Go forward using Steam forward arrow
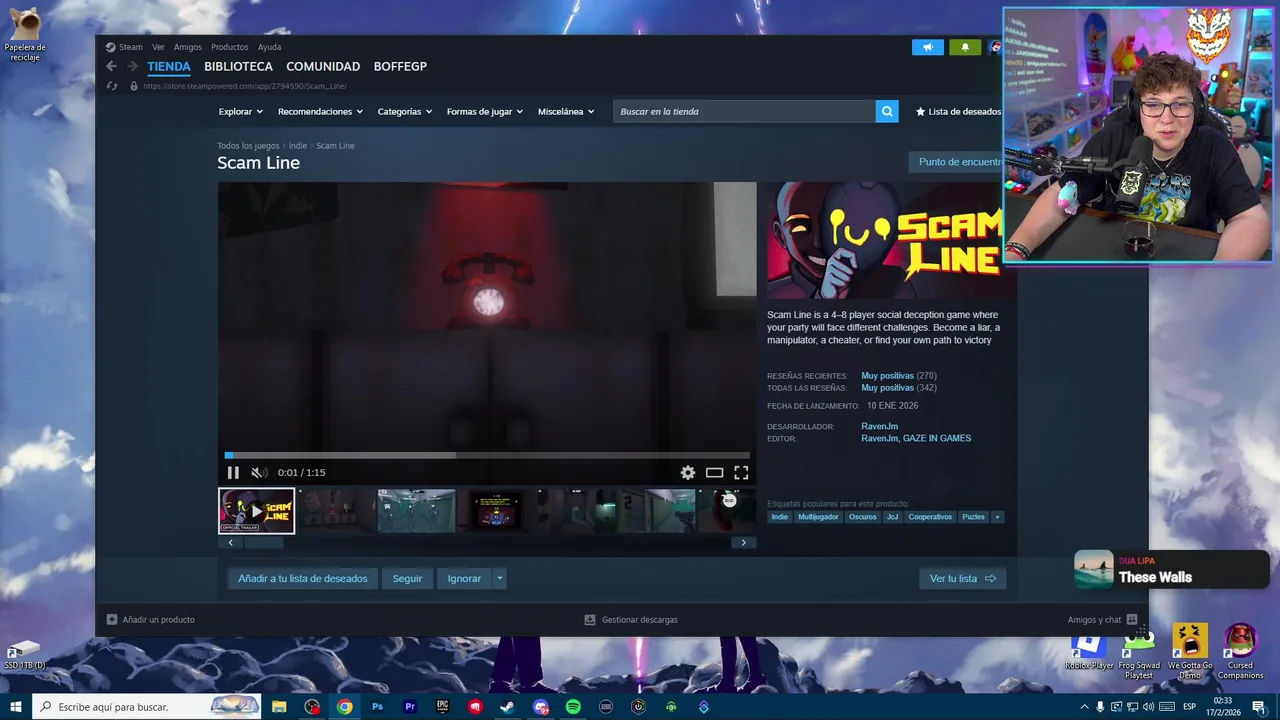The image size is (1280, 720). (x=132, y=66)
